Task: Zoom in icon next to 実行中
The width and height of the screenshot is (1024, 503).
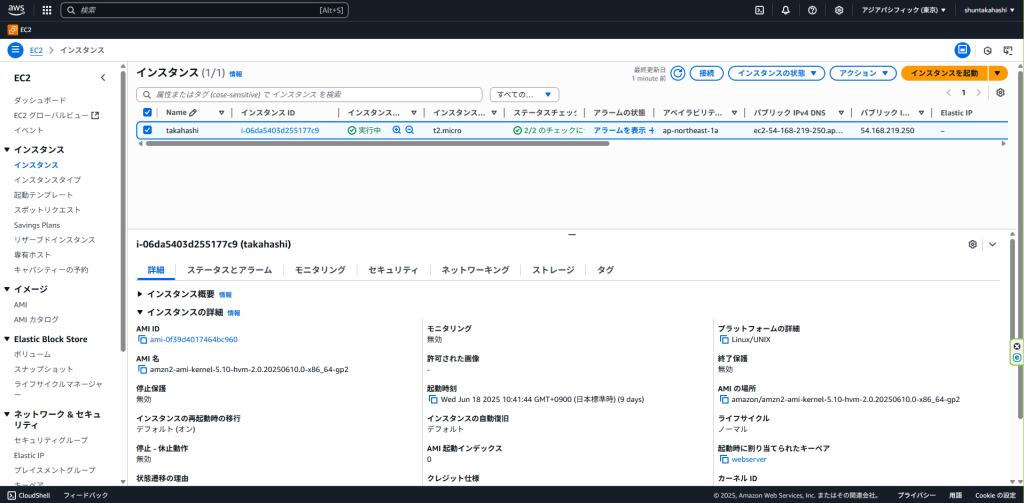Action: (x=396, y=130)
